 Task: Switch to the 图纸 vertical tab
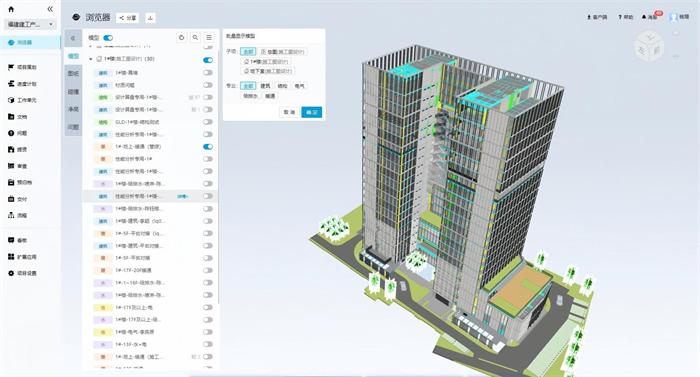click(73, 74)
